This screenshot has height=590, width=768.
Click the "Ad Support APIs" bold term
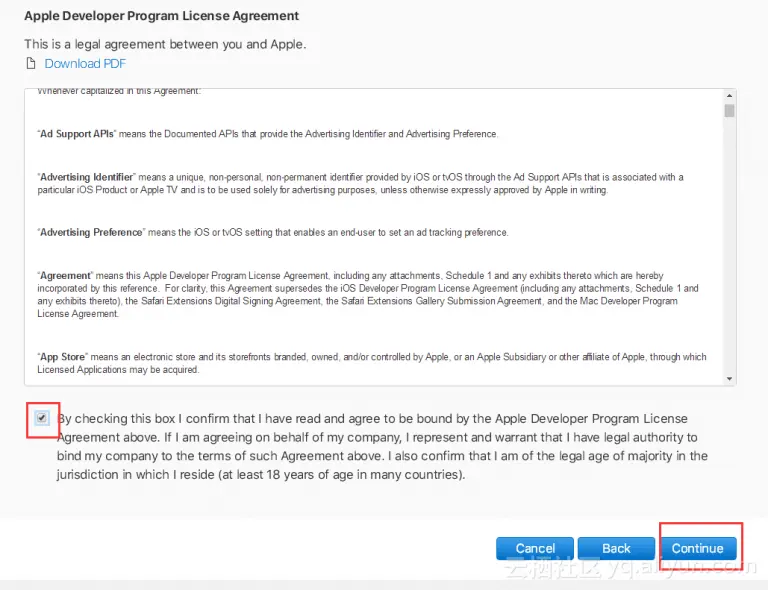77,134
